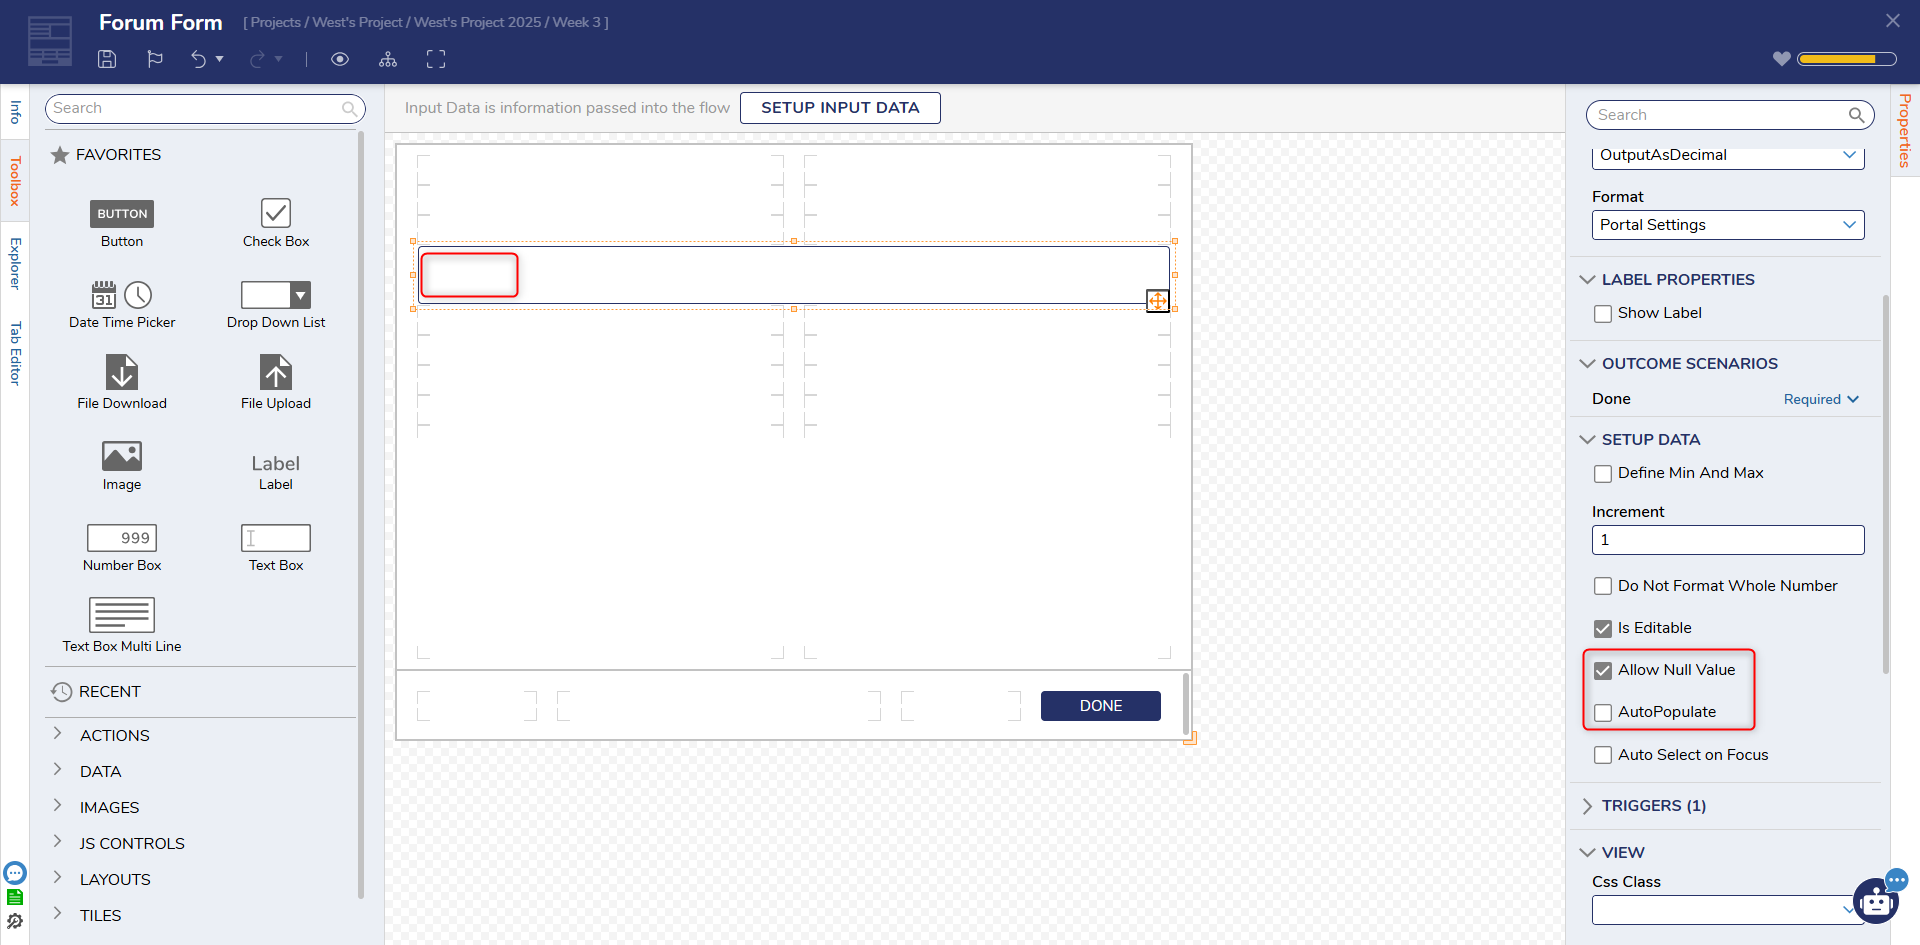Click the eye preview icon
The image size is (1920, 945).
[340, 59]
